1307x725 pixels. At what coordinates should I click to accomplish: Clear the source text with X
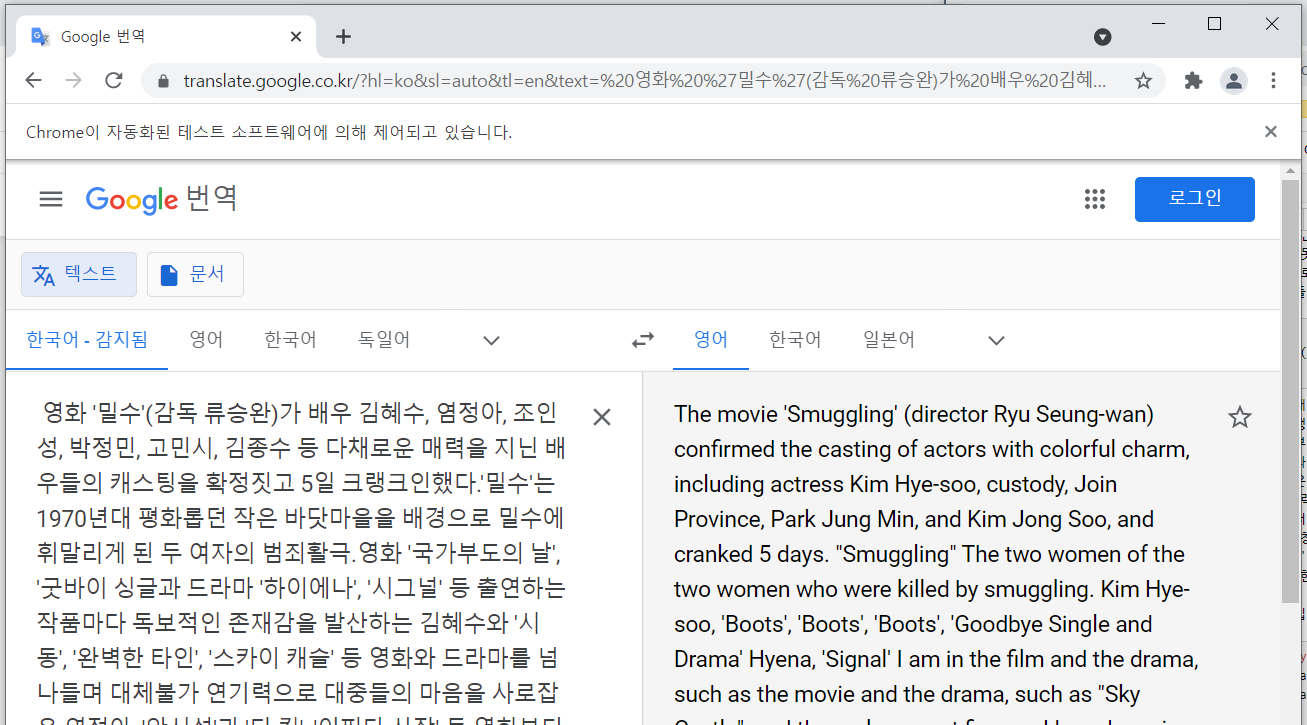point(602,417)
